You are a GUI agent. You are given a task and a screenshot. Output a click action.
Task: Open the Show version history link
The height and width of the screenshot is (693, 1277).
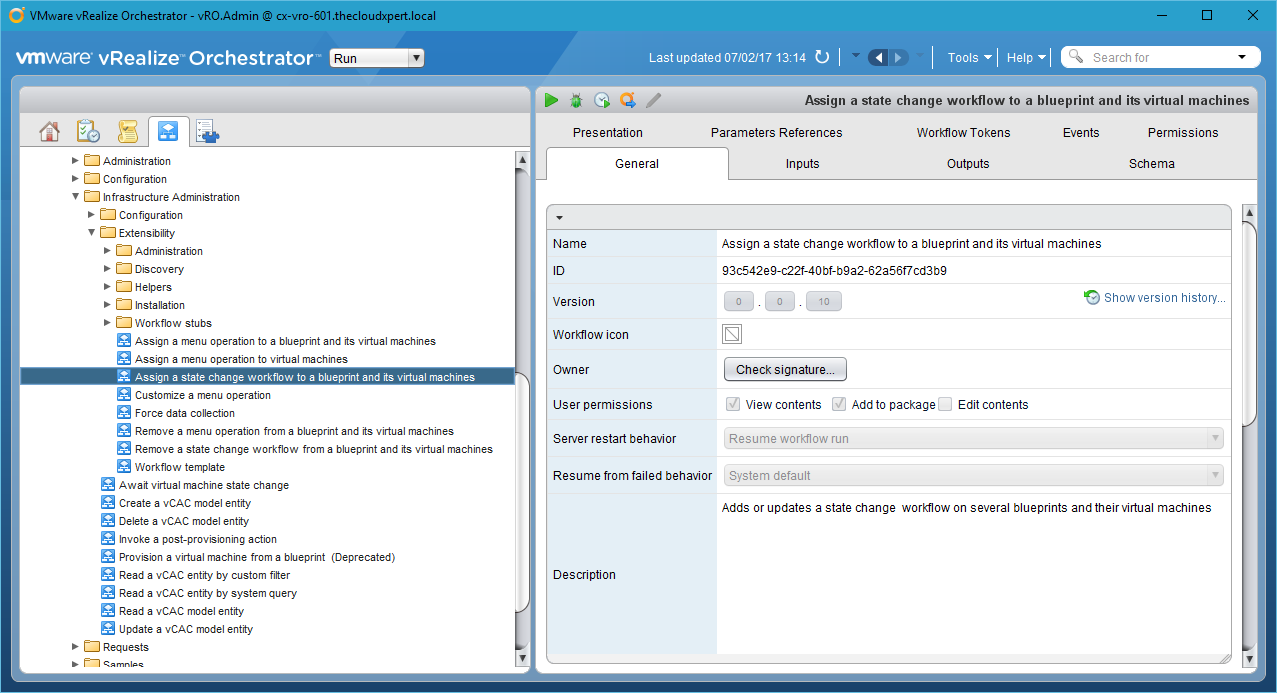pyautogui.click(x=1164, y=298)
